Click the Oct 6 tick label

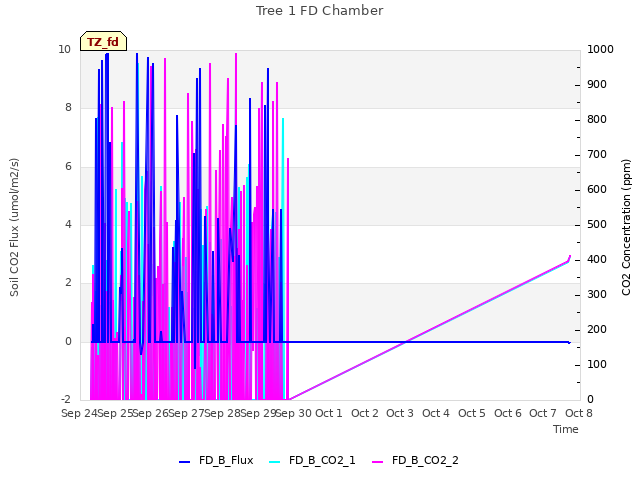pyautogui.click(x=508, y=413)
